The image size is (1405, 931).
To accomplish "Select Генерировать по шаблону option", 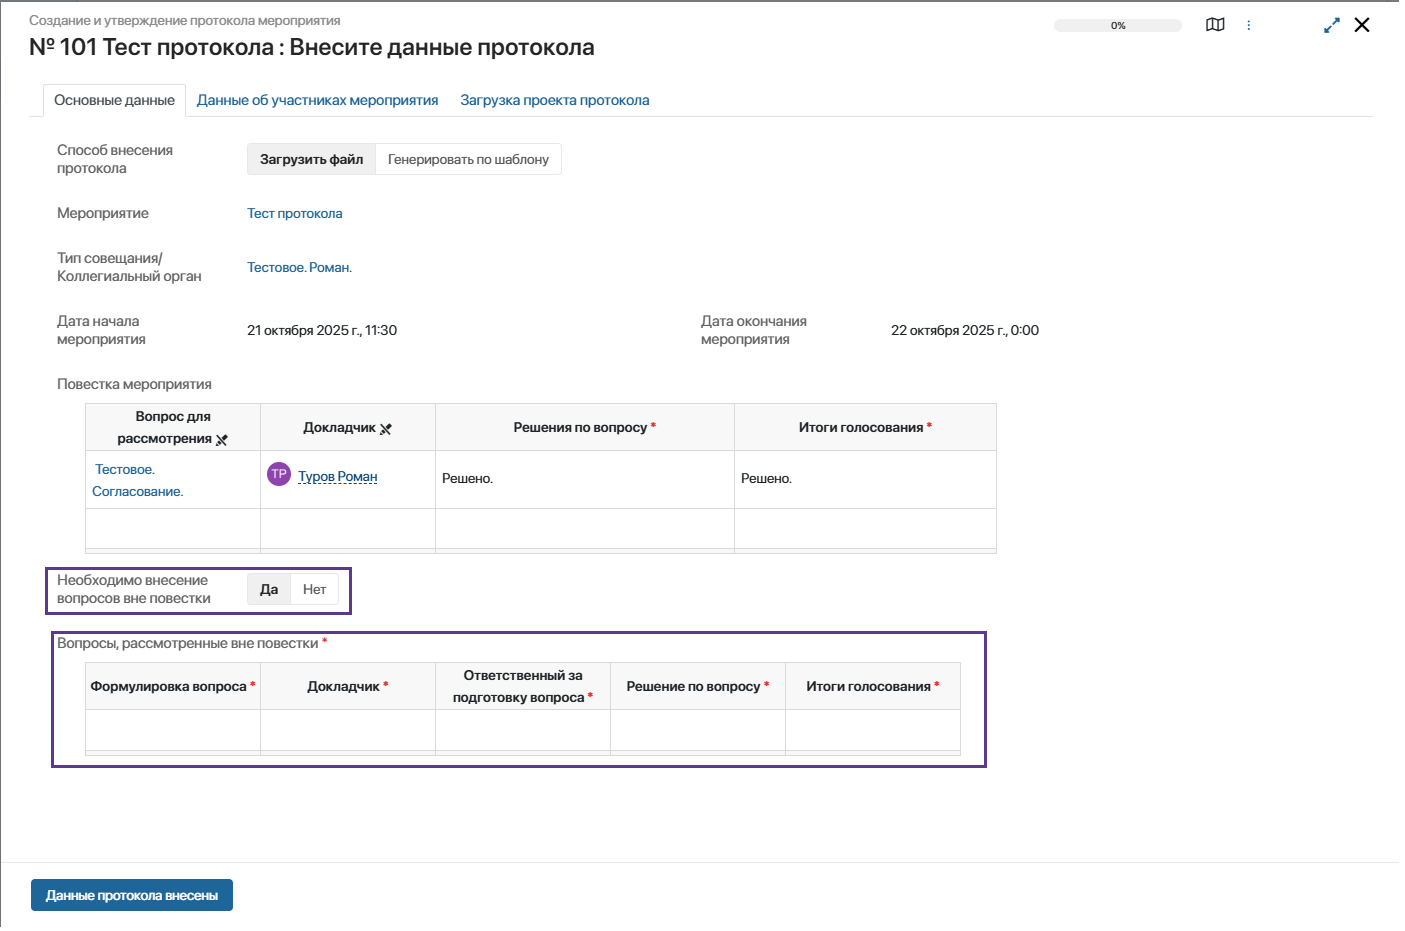I will [x=468, y=159].
